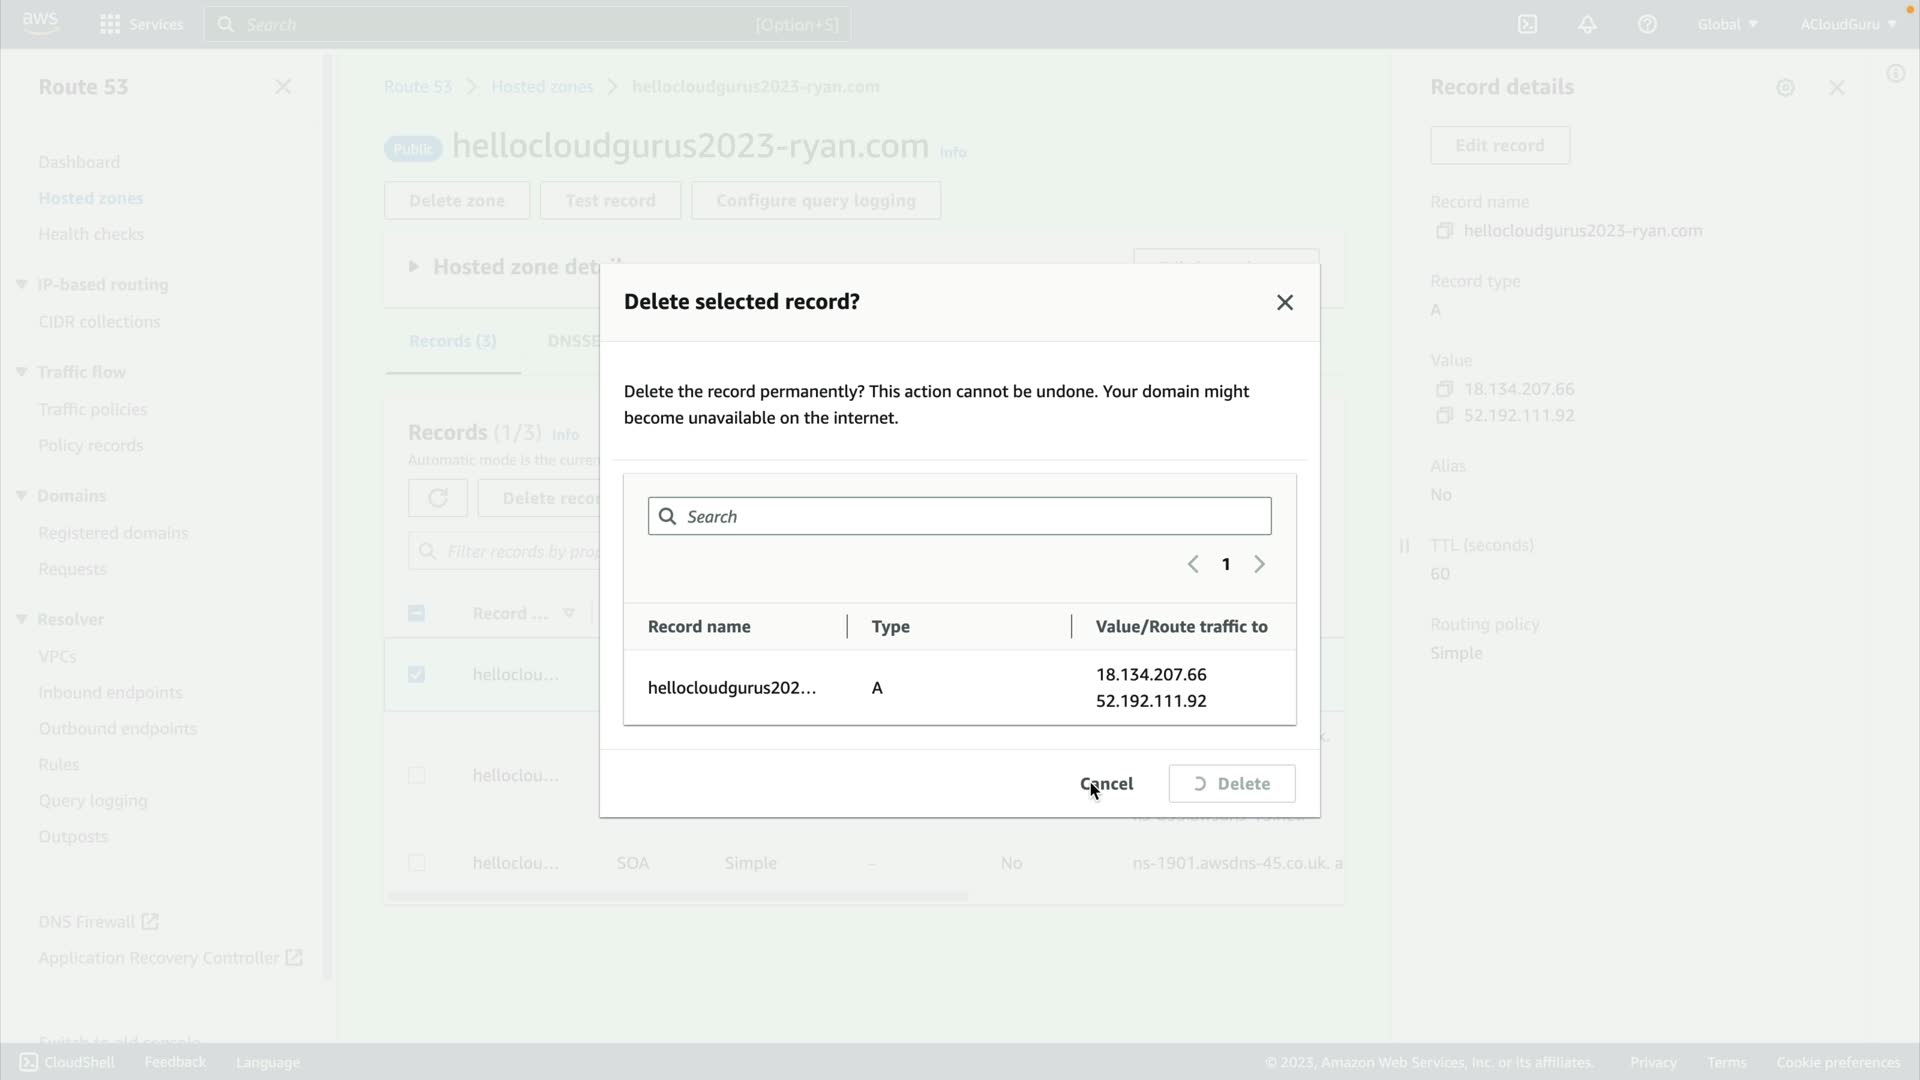This screenshot has height=1080, width=1920.
Task: Open record details settings gear
Action: [x=1785, y=88]
